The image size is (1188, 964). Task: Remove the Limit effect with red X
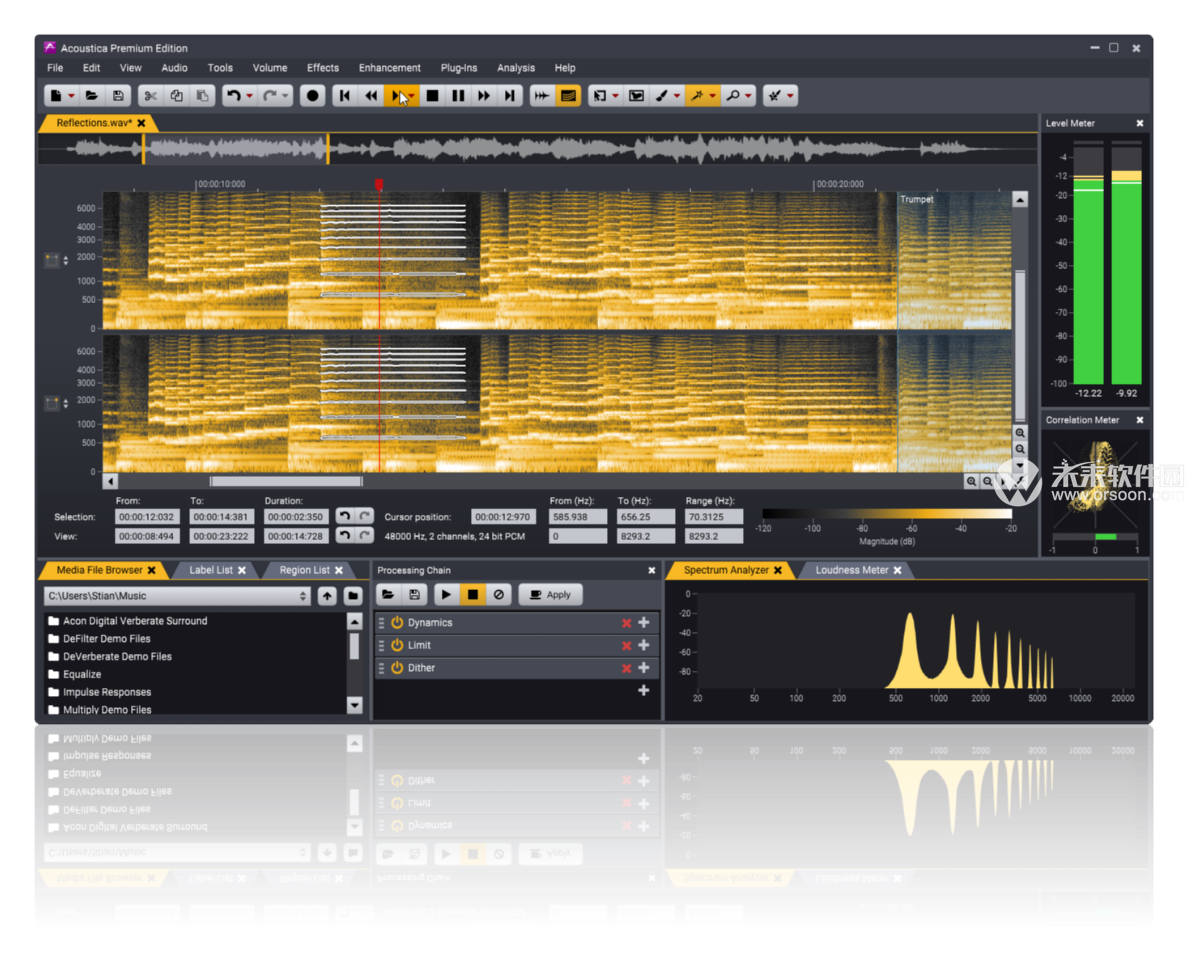pyautogui.click(x=627, y=646)
